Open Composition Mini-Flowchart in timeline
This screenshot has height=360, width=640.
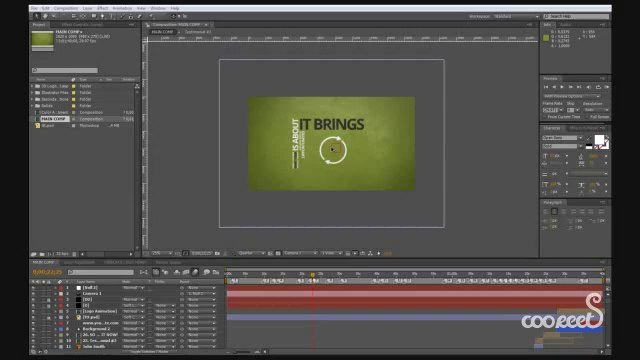tap(144, 272)
